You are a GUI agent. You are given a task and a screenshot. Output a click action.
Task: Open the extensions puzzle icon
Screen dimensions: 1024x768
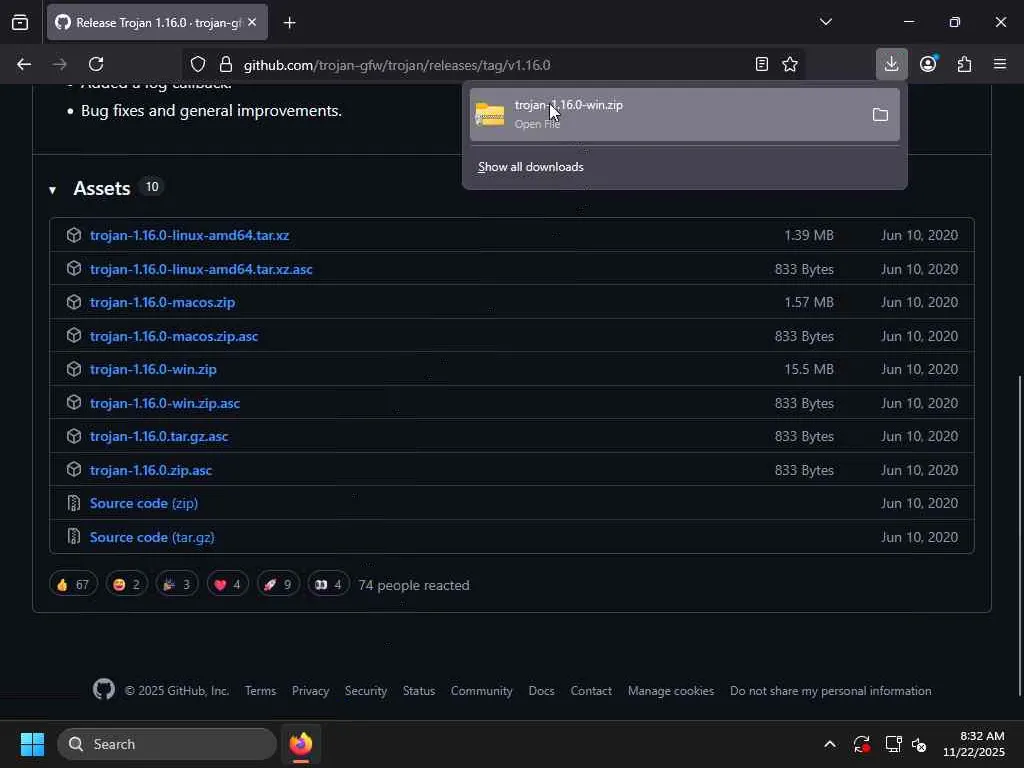[x=964, y=64]
